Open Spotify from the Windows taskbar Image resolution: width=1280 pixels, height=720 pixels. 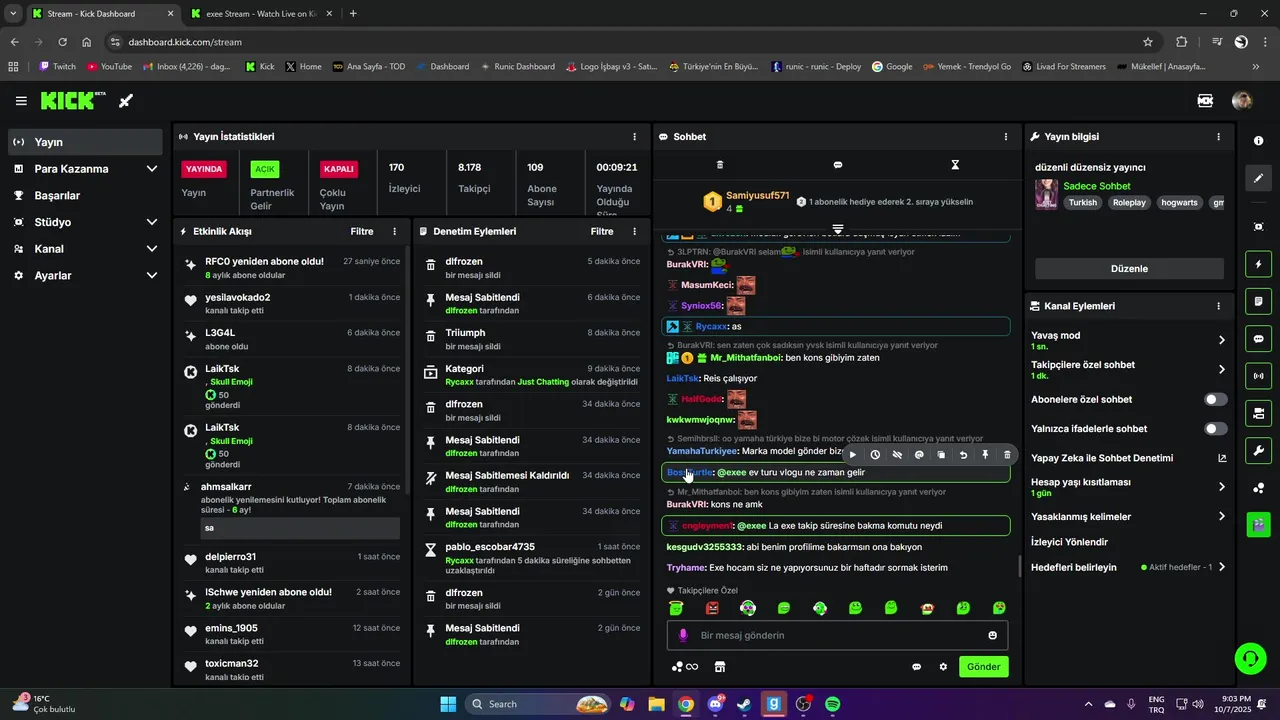[x=833, y=704]
